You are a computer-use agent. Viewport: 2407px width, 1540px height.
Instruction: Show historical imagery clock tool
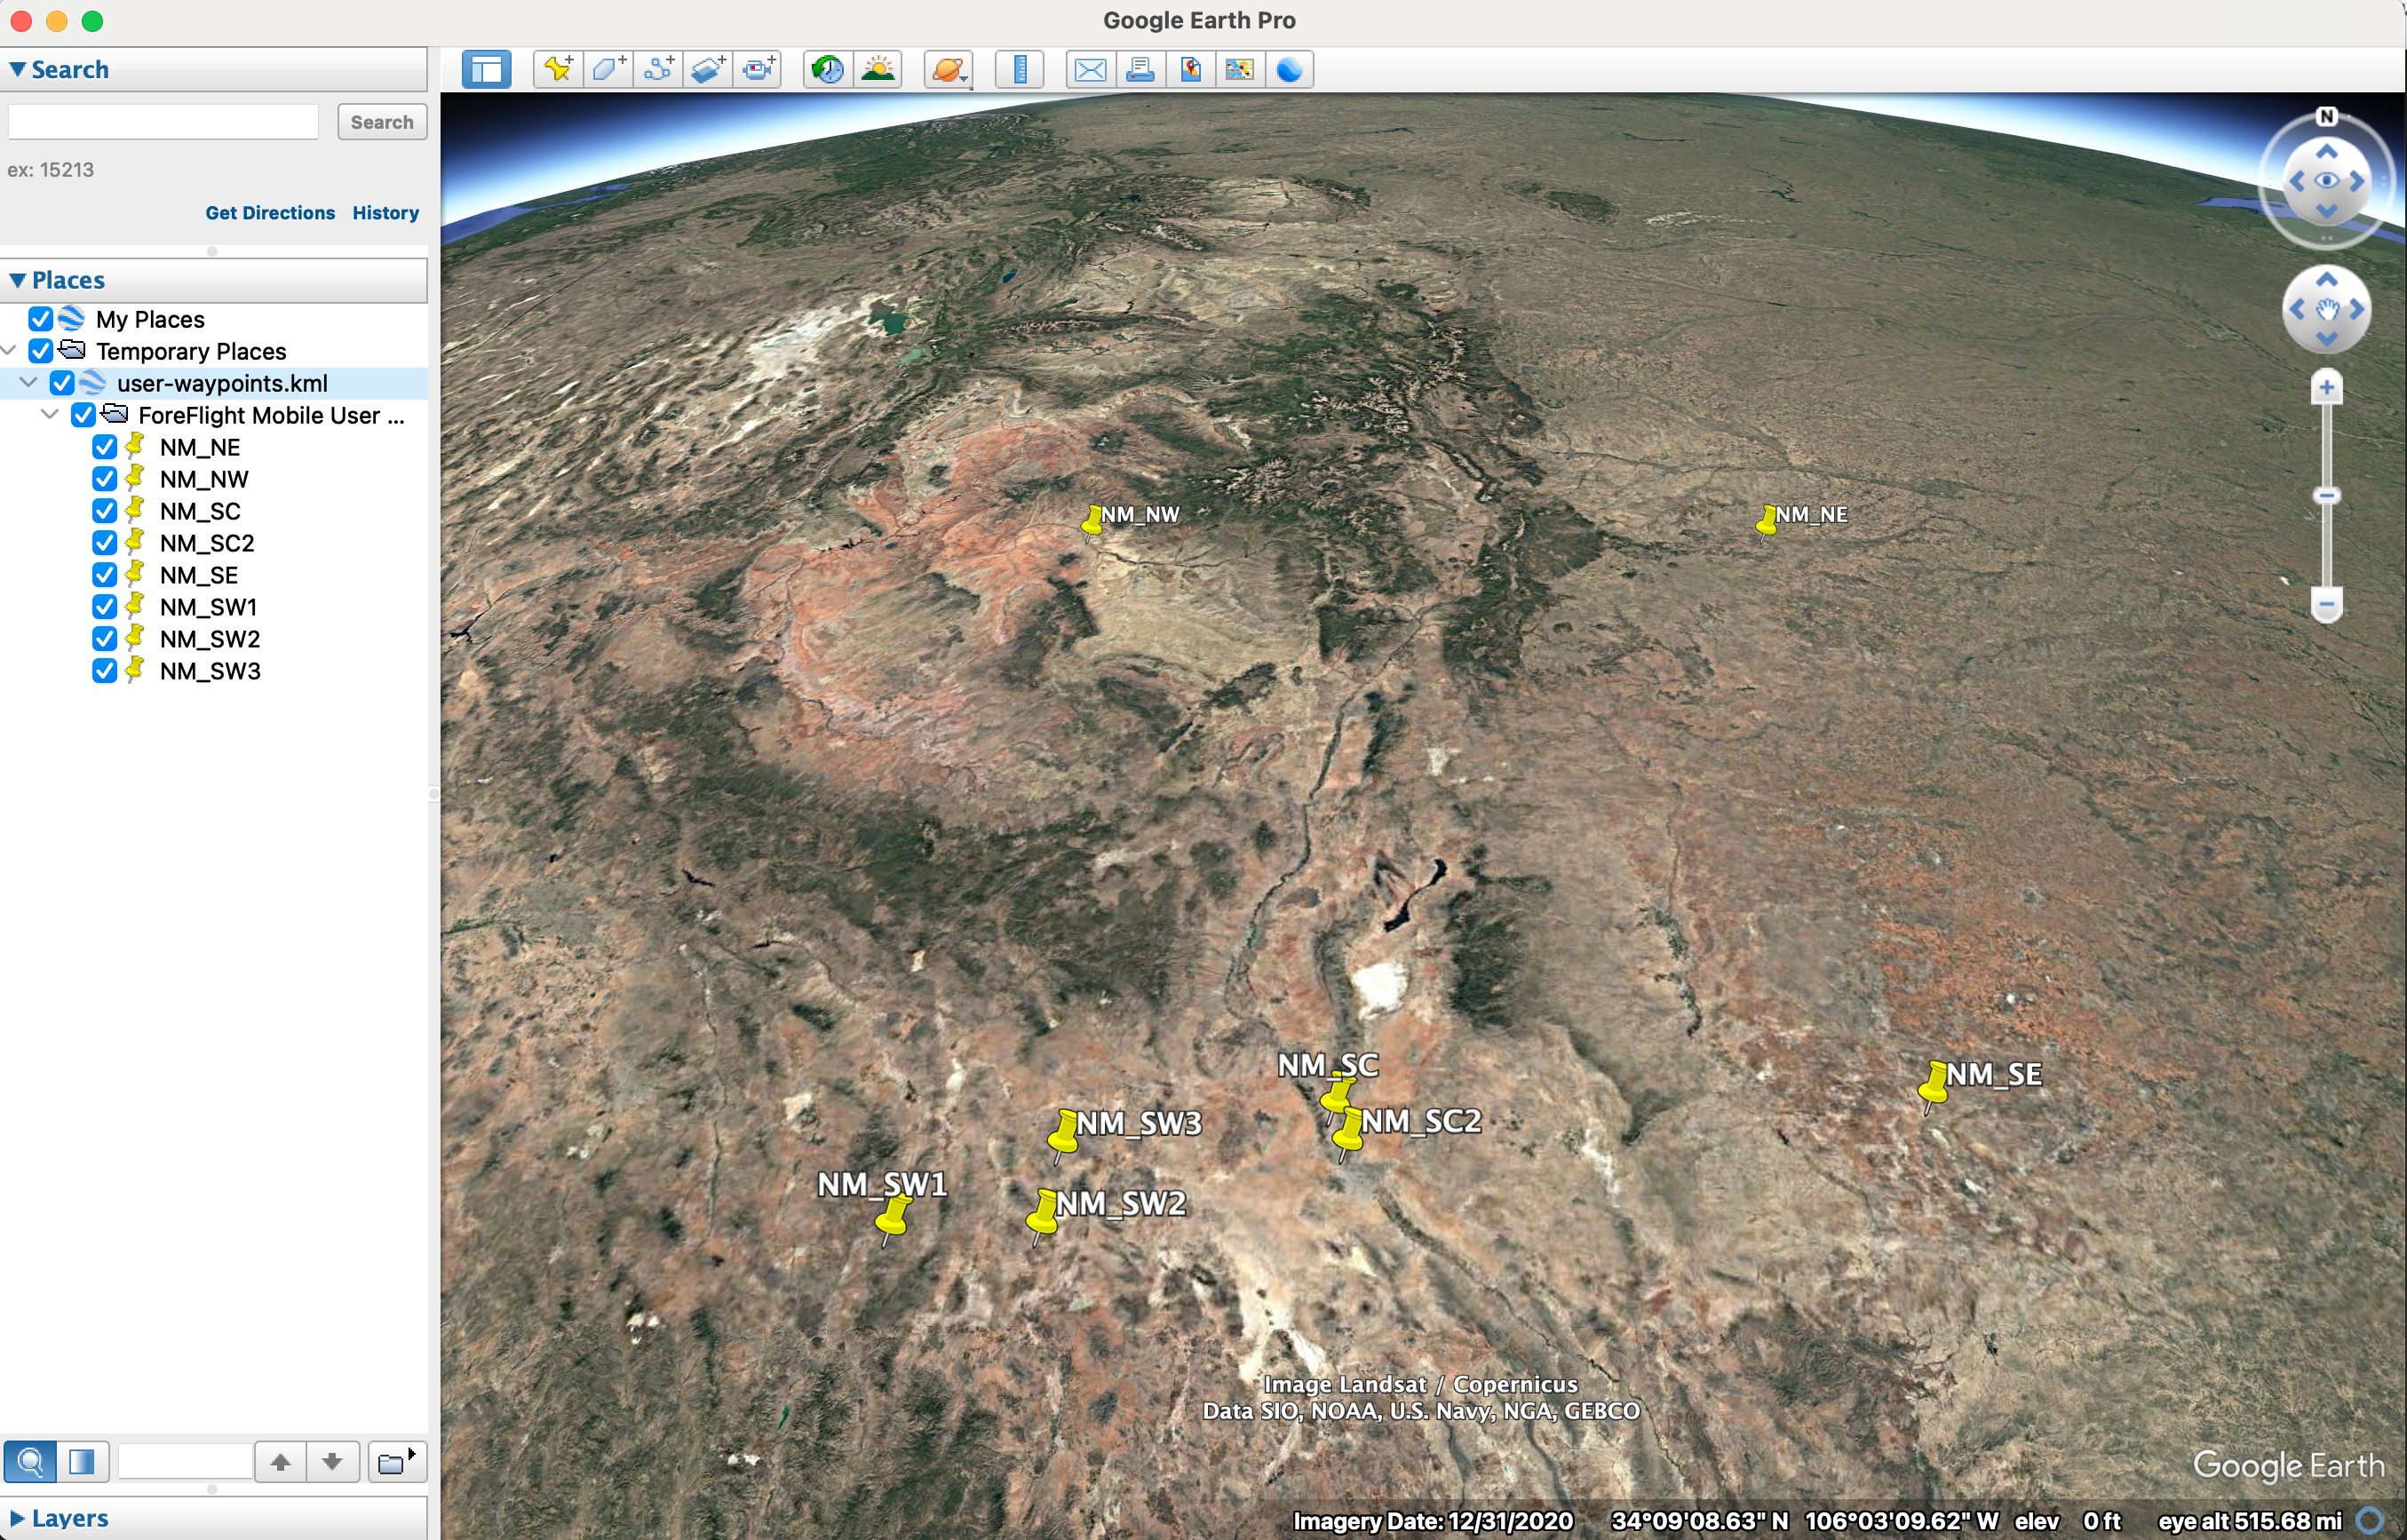(x=828, y=69)
